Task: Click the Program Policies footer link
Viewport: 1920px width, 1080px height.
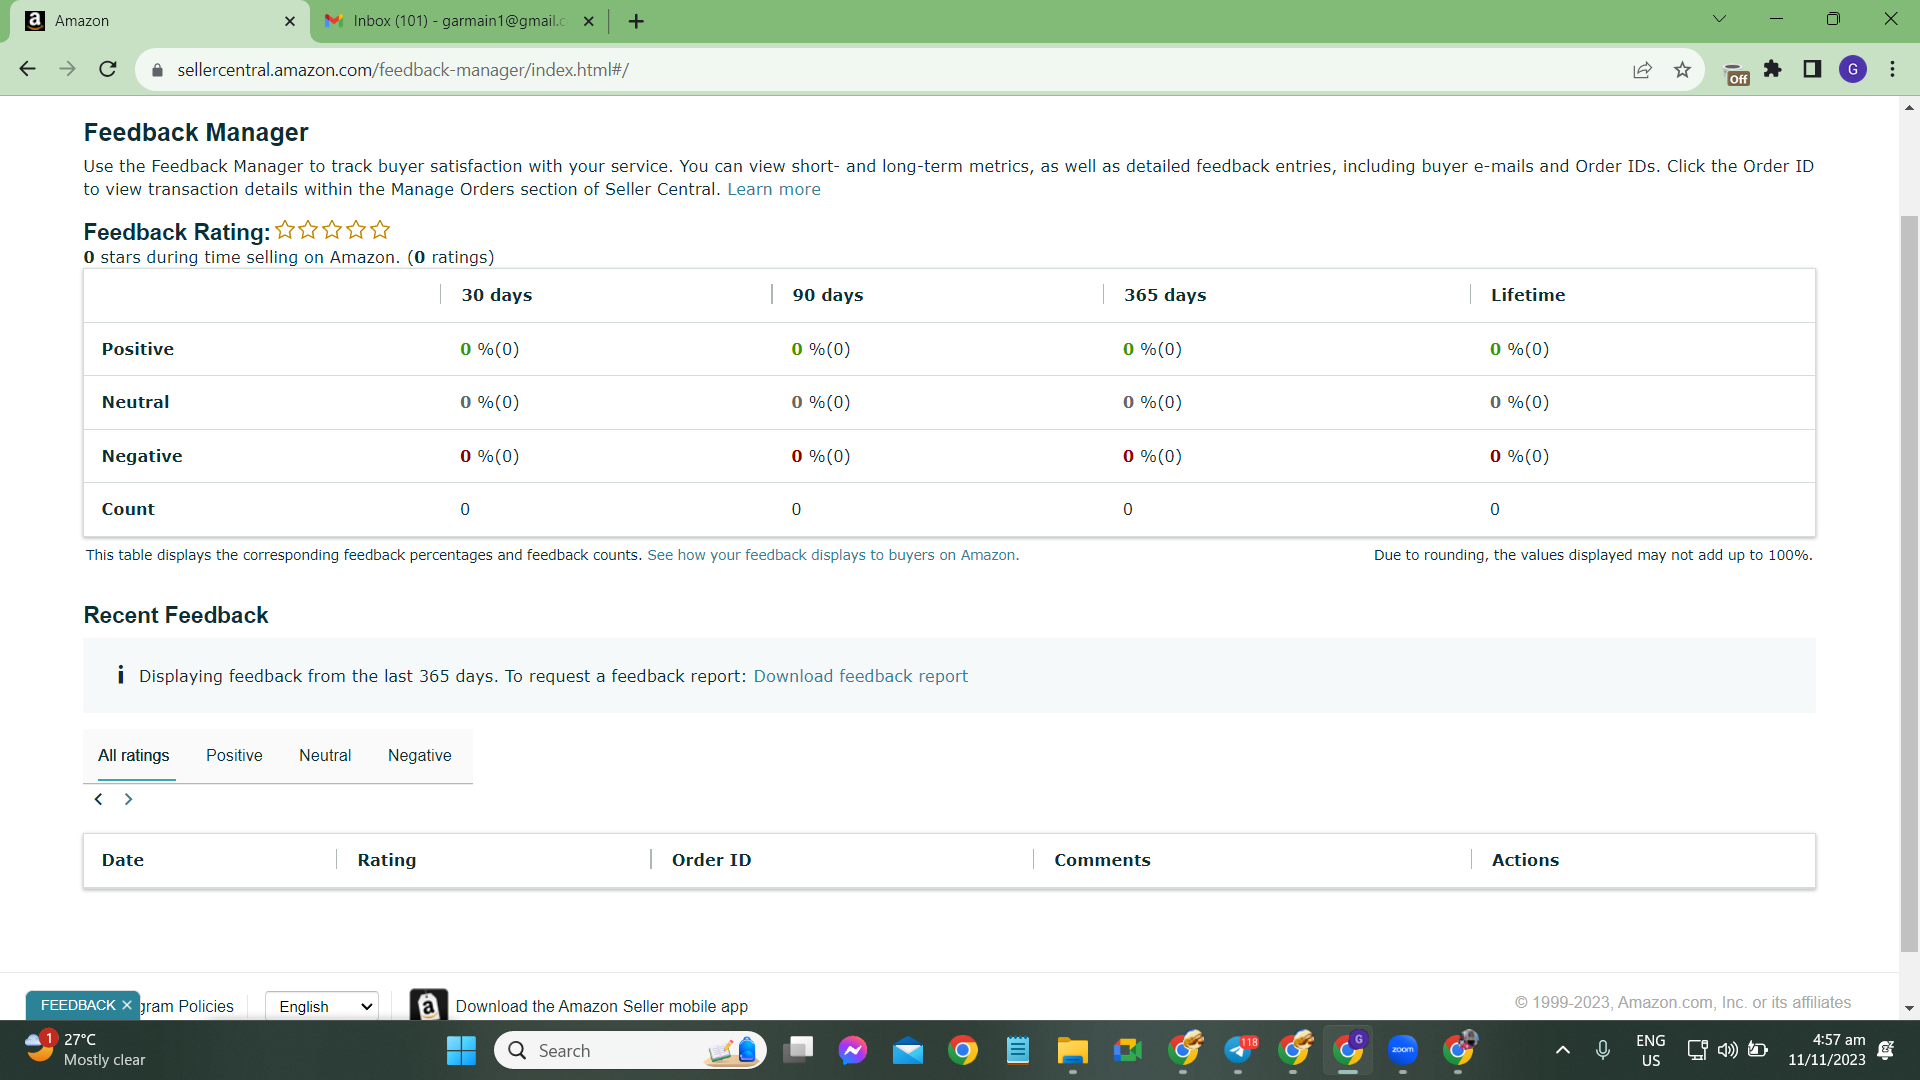Action: pos(187,1006)
